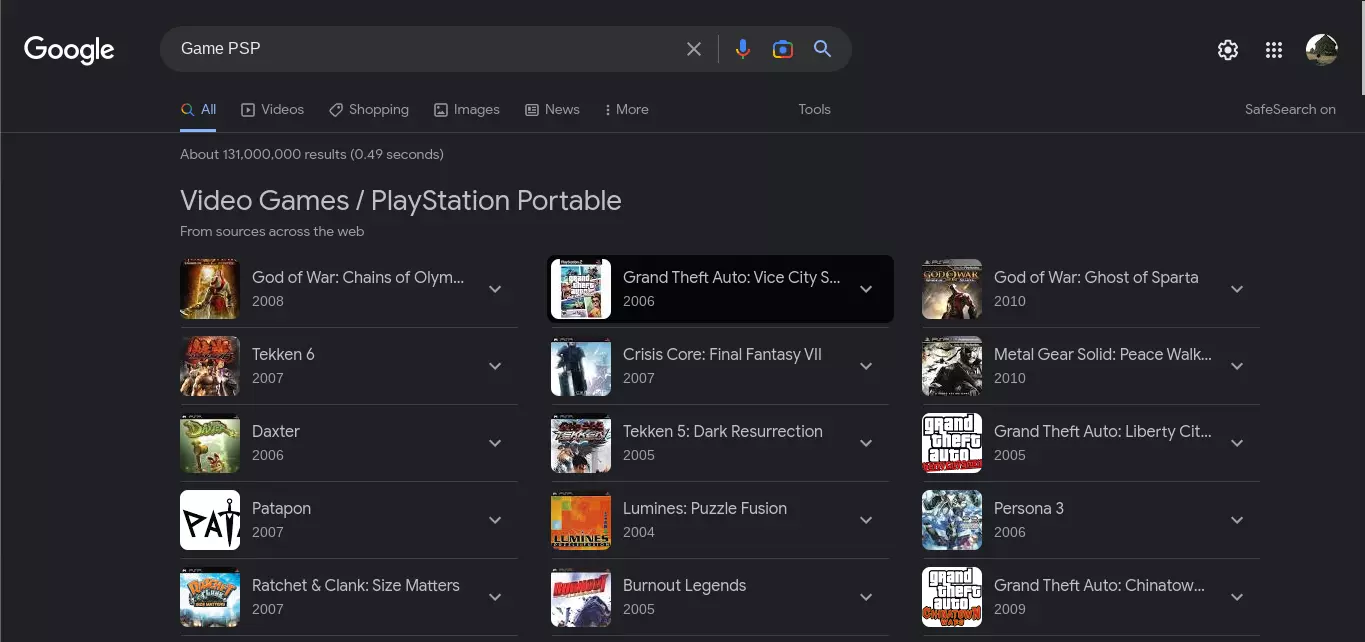Screen dimensions: 1365x642
Task: Open Grand Theft Auto: Chinatown Wars cover
Action: pyautogui.click(x=952, y=597)
